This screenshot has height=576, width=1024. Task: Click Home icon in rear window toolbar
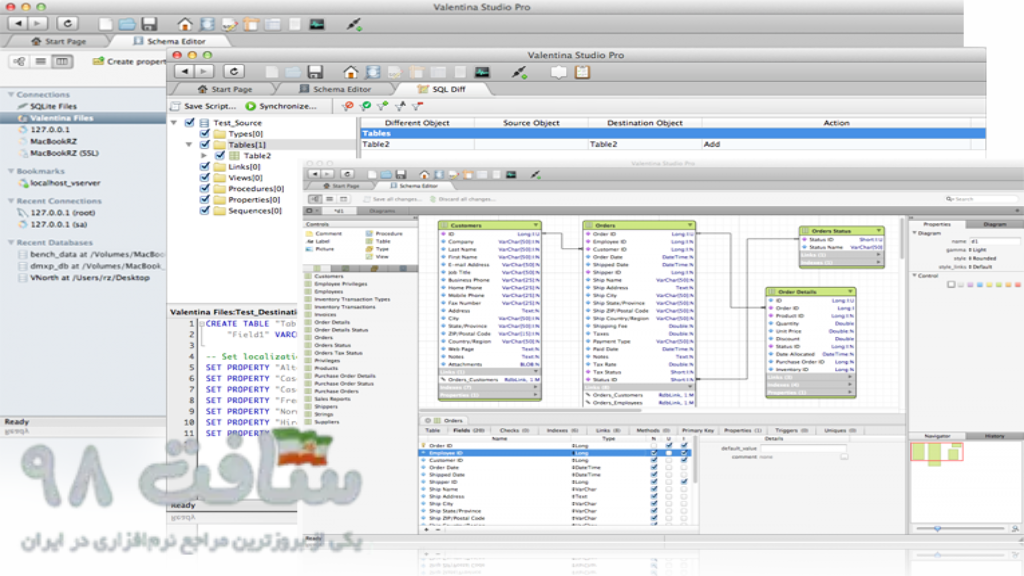point(185,25)
